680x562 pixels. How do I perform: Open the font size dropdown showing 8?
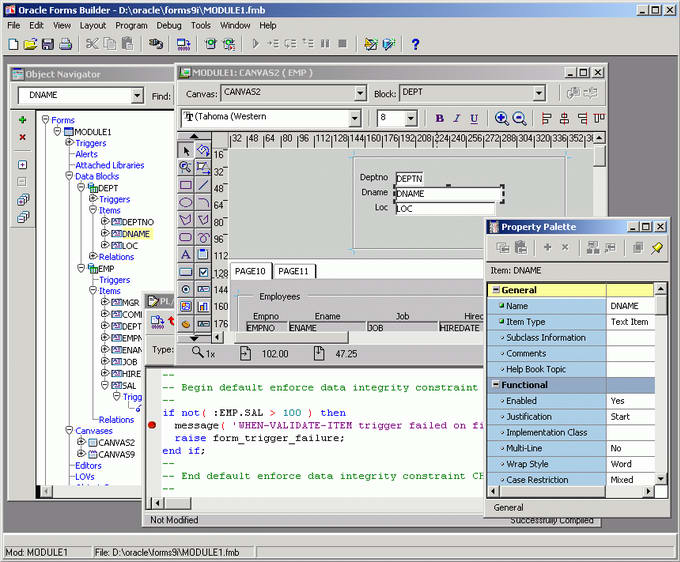pos(411,118)
